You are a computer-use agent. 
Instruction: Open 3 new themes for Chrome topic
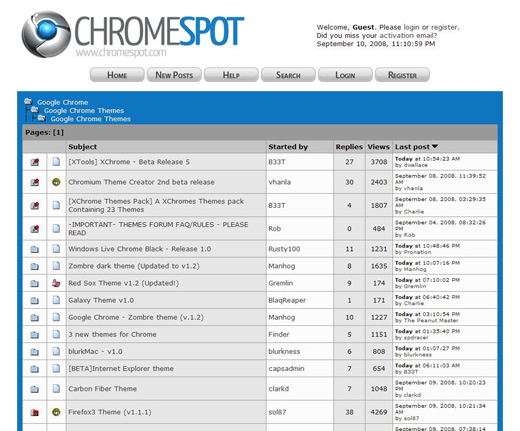[112, 334]
